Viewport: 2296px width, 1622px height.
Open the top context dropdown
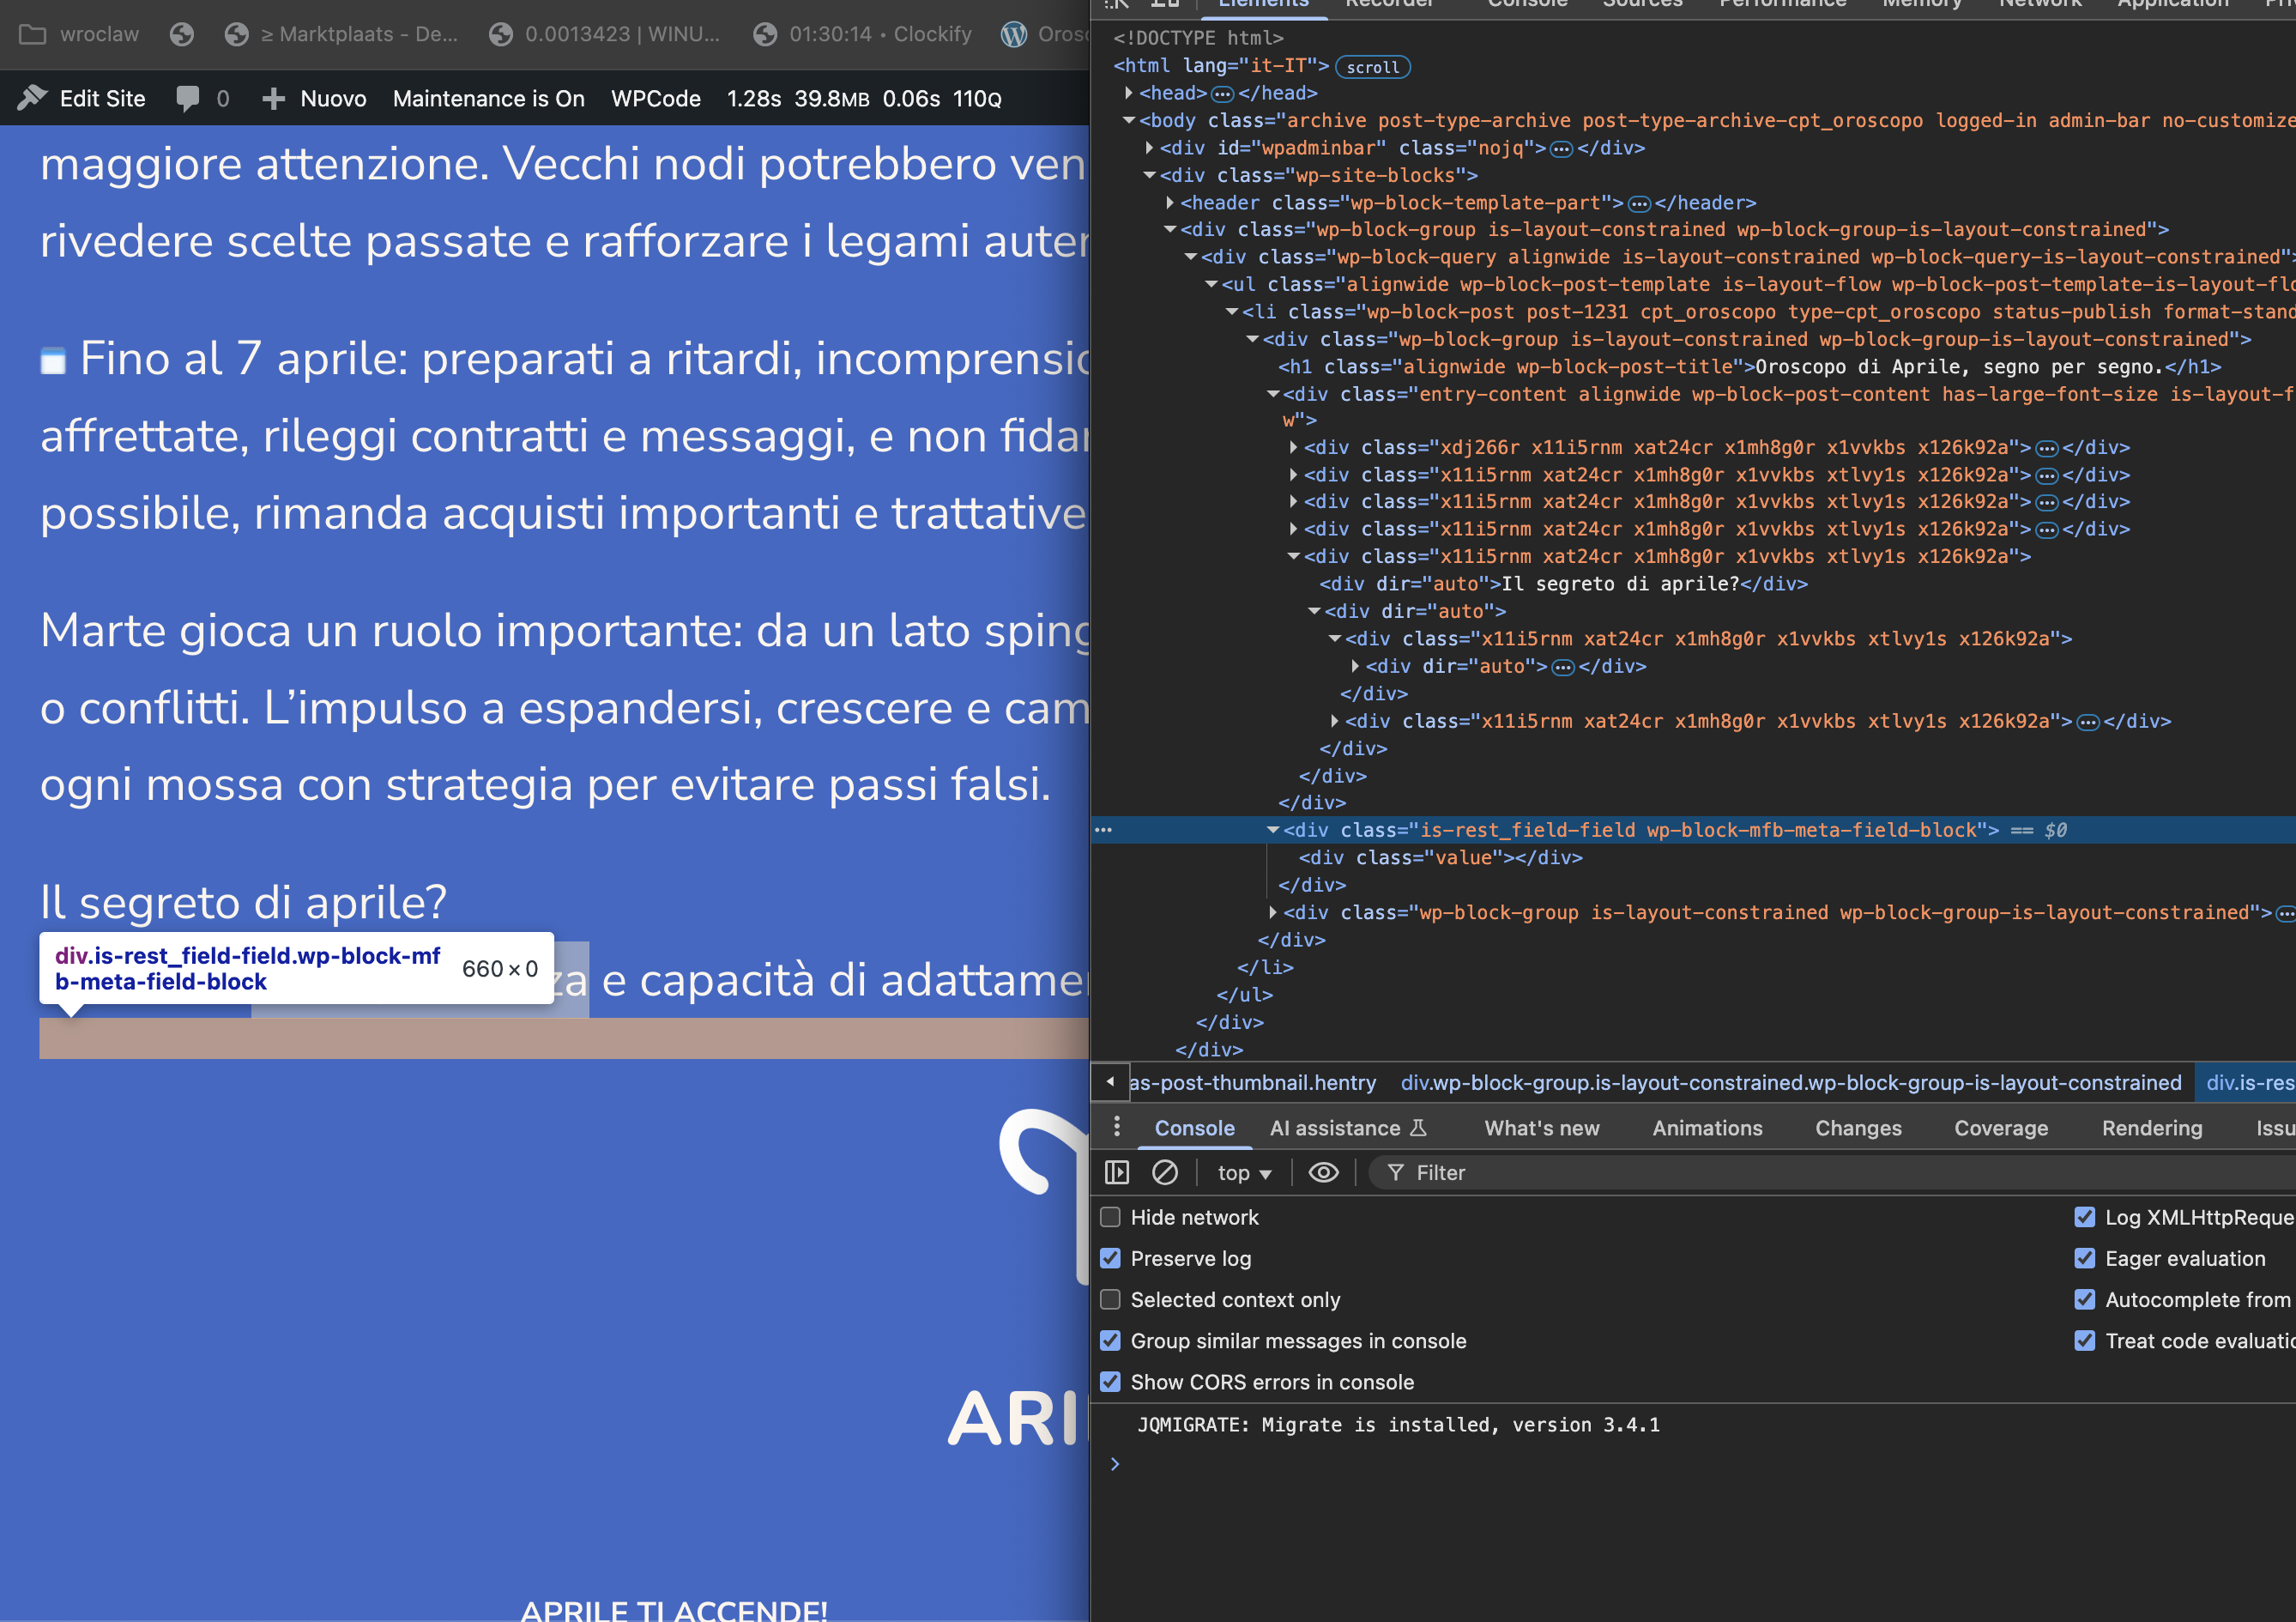[1243, 1172]
